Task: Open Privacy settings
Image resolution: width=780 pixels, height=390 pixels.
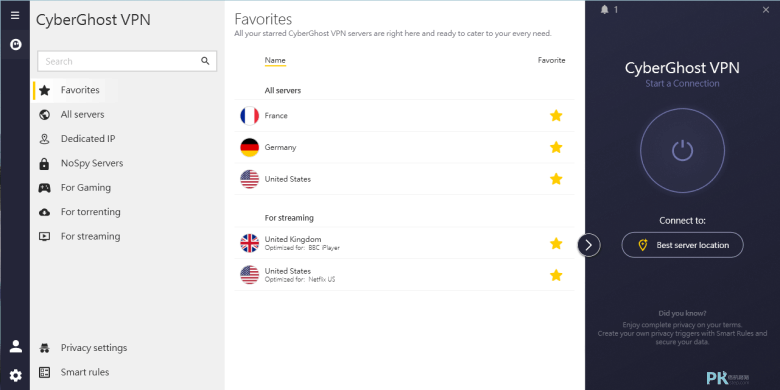Action: click(x=94, y=348)
